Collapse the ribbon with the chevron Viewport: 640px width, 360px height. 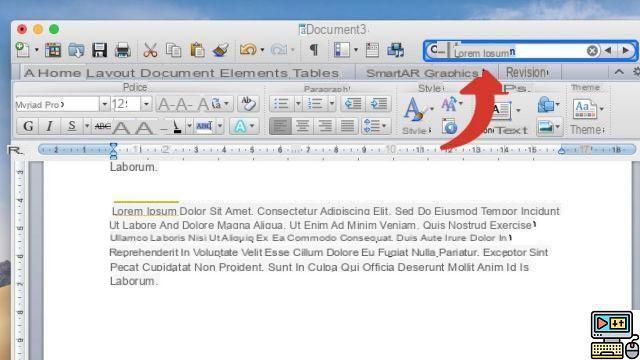[x=619, y=72]
